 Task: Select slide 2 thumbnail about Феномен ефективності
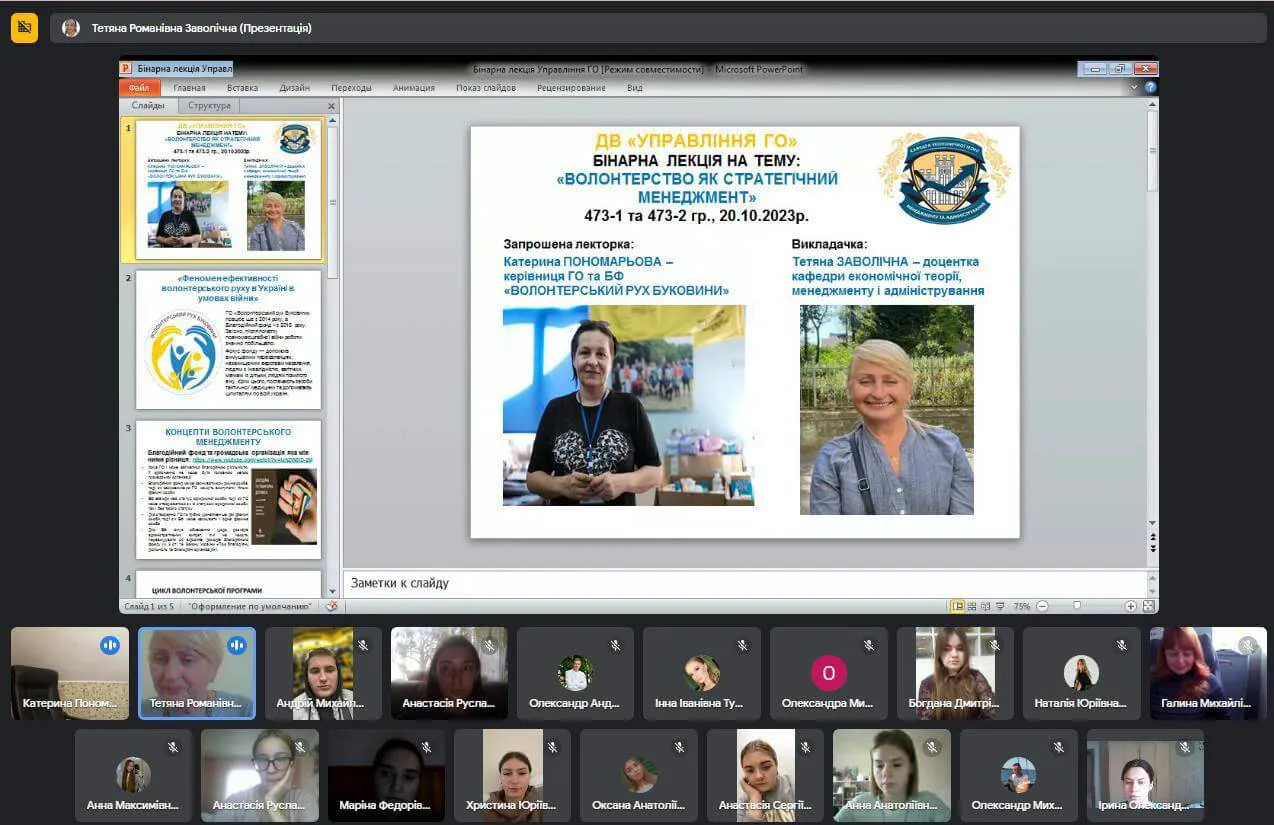229,339
